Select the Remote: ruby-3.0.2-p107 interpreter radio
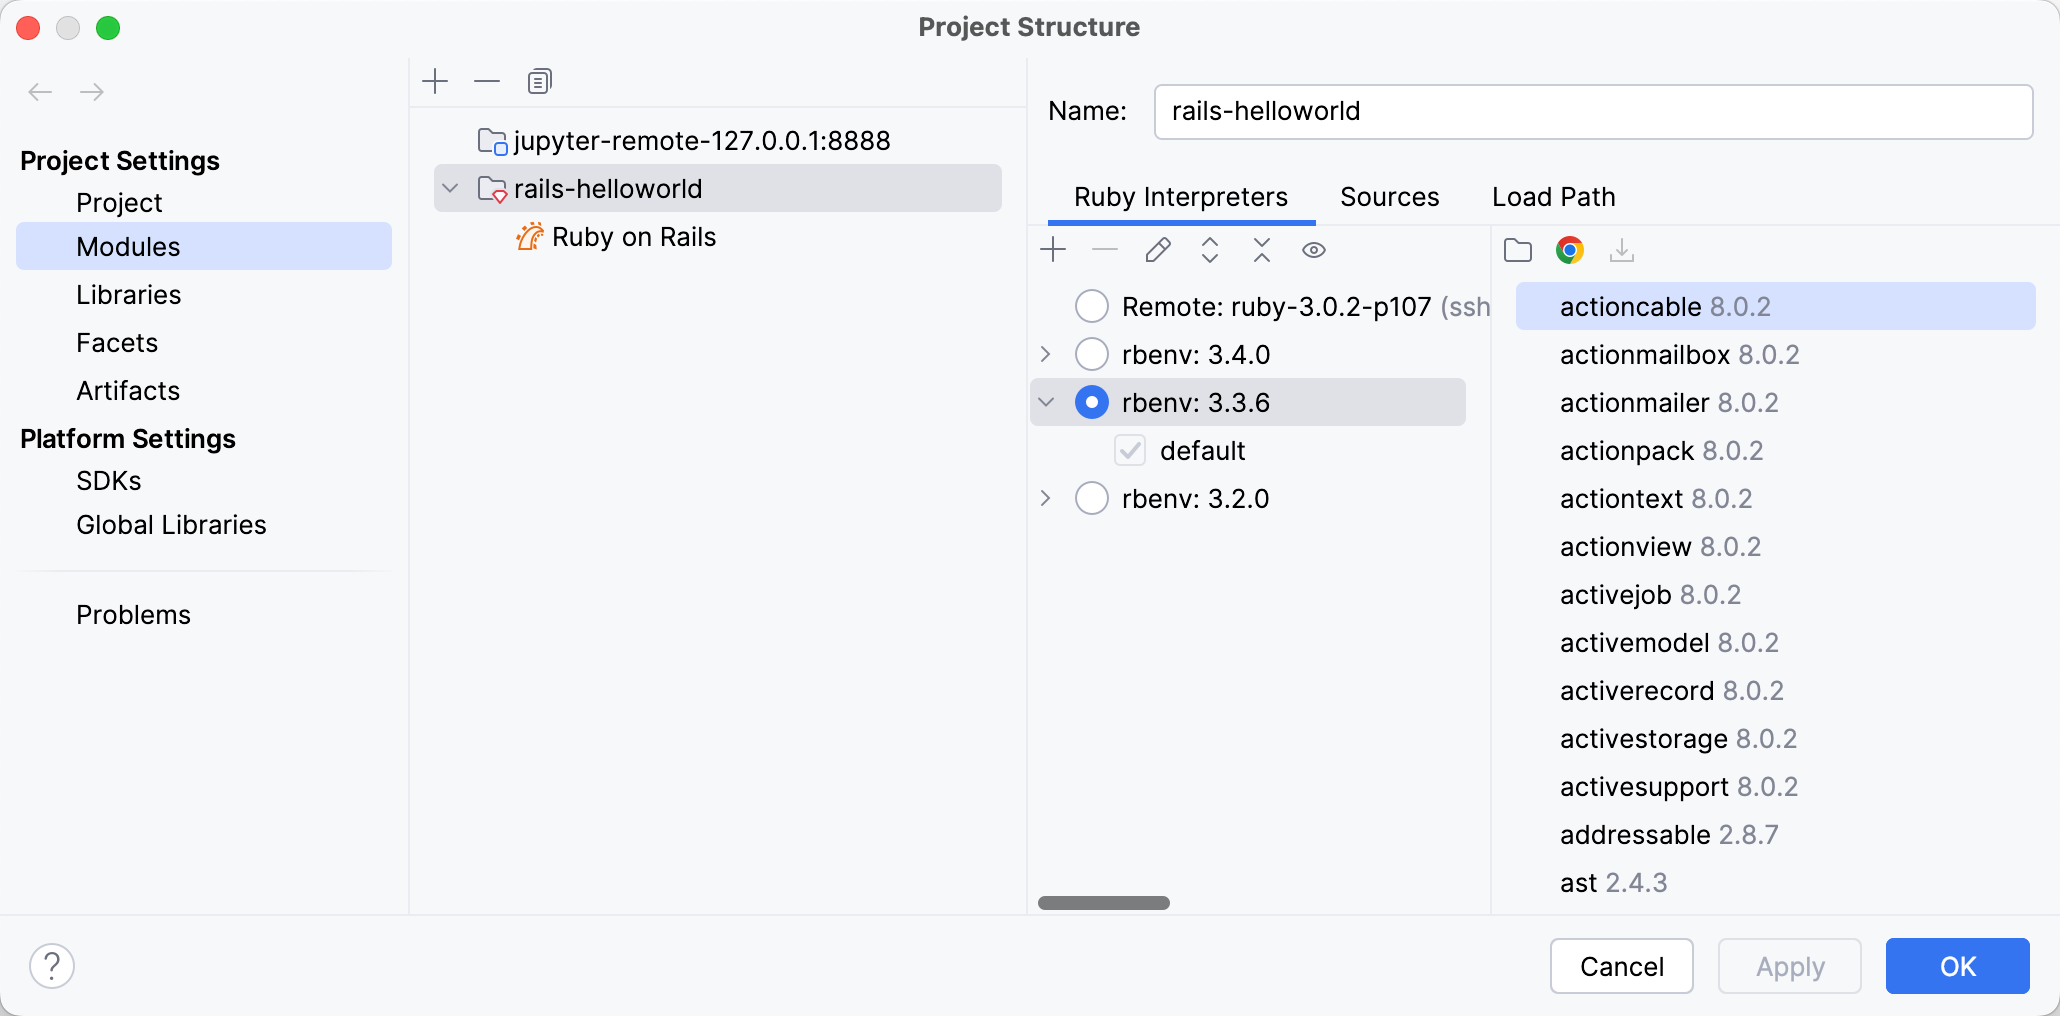This screenshot has height=1016, width=2060. pos(1091,306)
